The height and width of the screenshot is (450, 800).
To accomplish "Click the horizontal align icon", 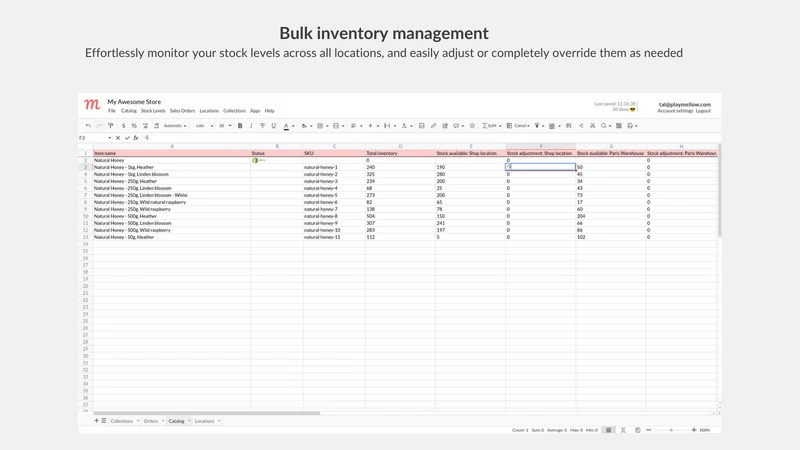I will tap(353, 126).
